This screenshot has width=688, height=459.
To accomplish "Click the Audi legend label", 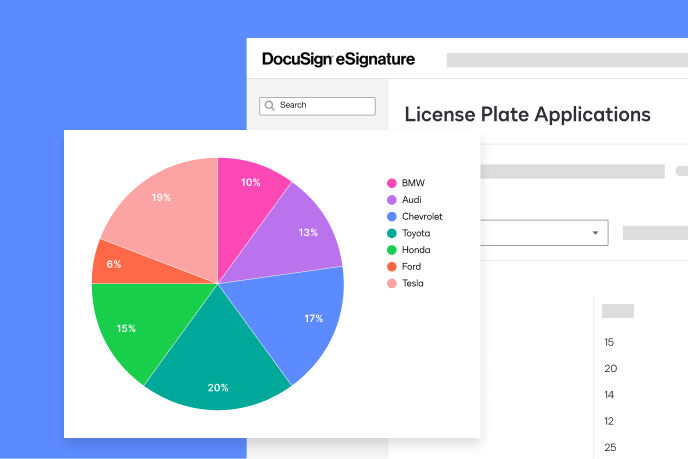I will [x=412, y=200].
